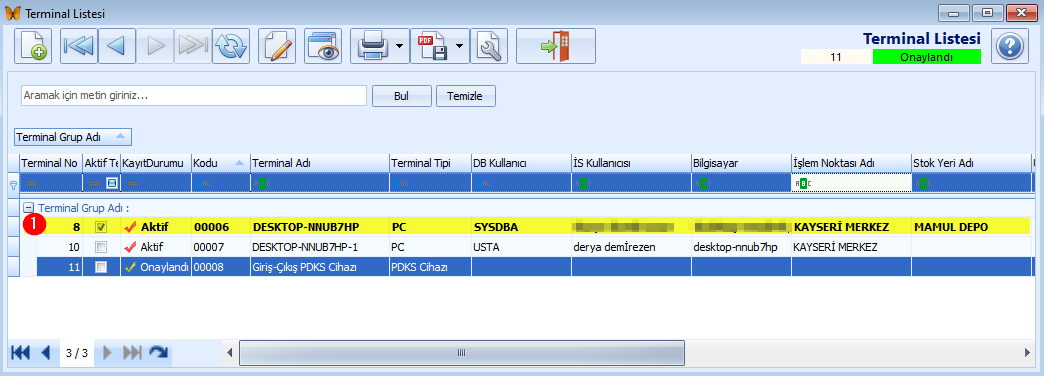The image size is (1044, 376).
Task: Click the derya demİrezen cell
Action: pyautogui.click(x=630, y=247)
